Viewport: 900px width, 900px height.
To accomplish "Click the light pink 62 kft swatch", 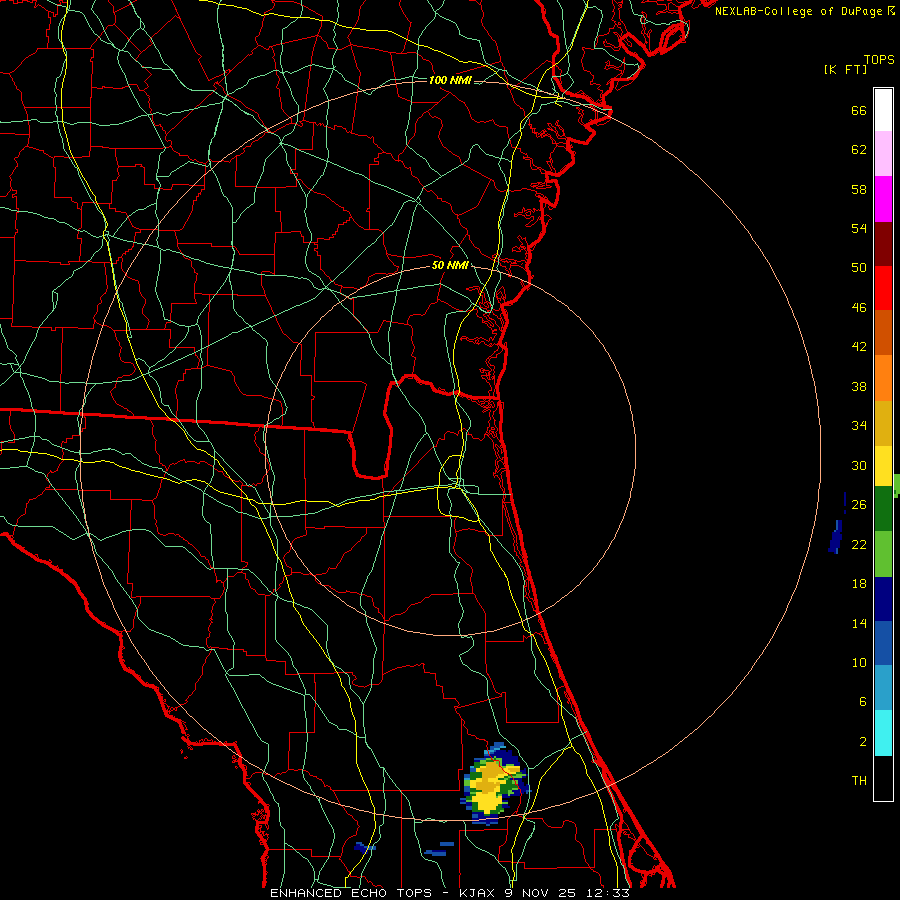I will pyautogui.click(x=883, y=154).
